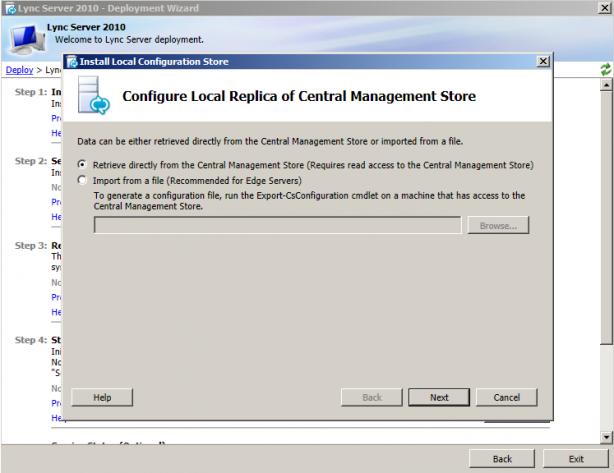Follow the Deploy breadcrumb link
The image size is (614, 473).
19,70
